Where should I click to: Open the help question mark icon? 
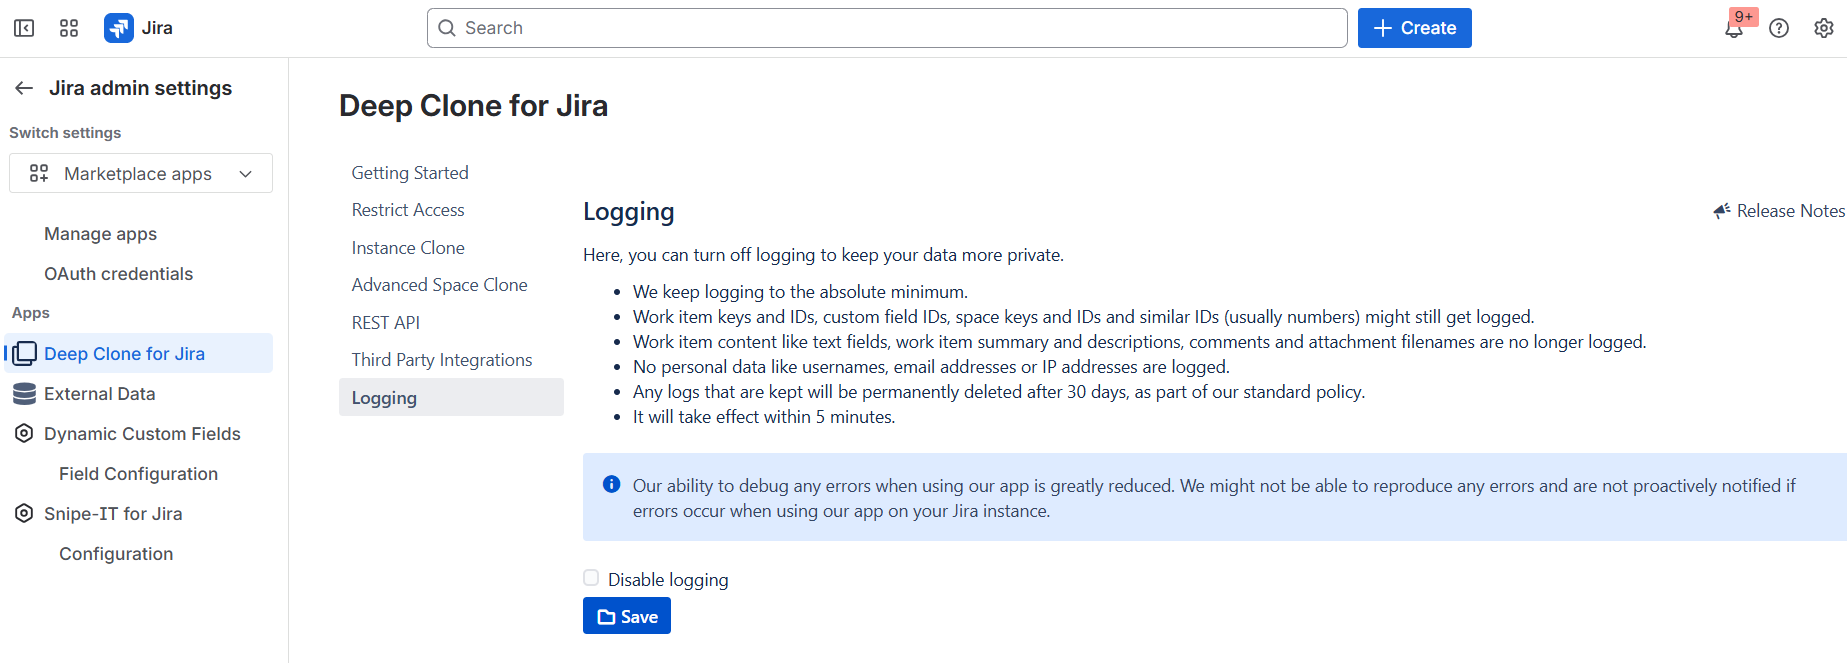point(1779,28)
